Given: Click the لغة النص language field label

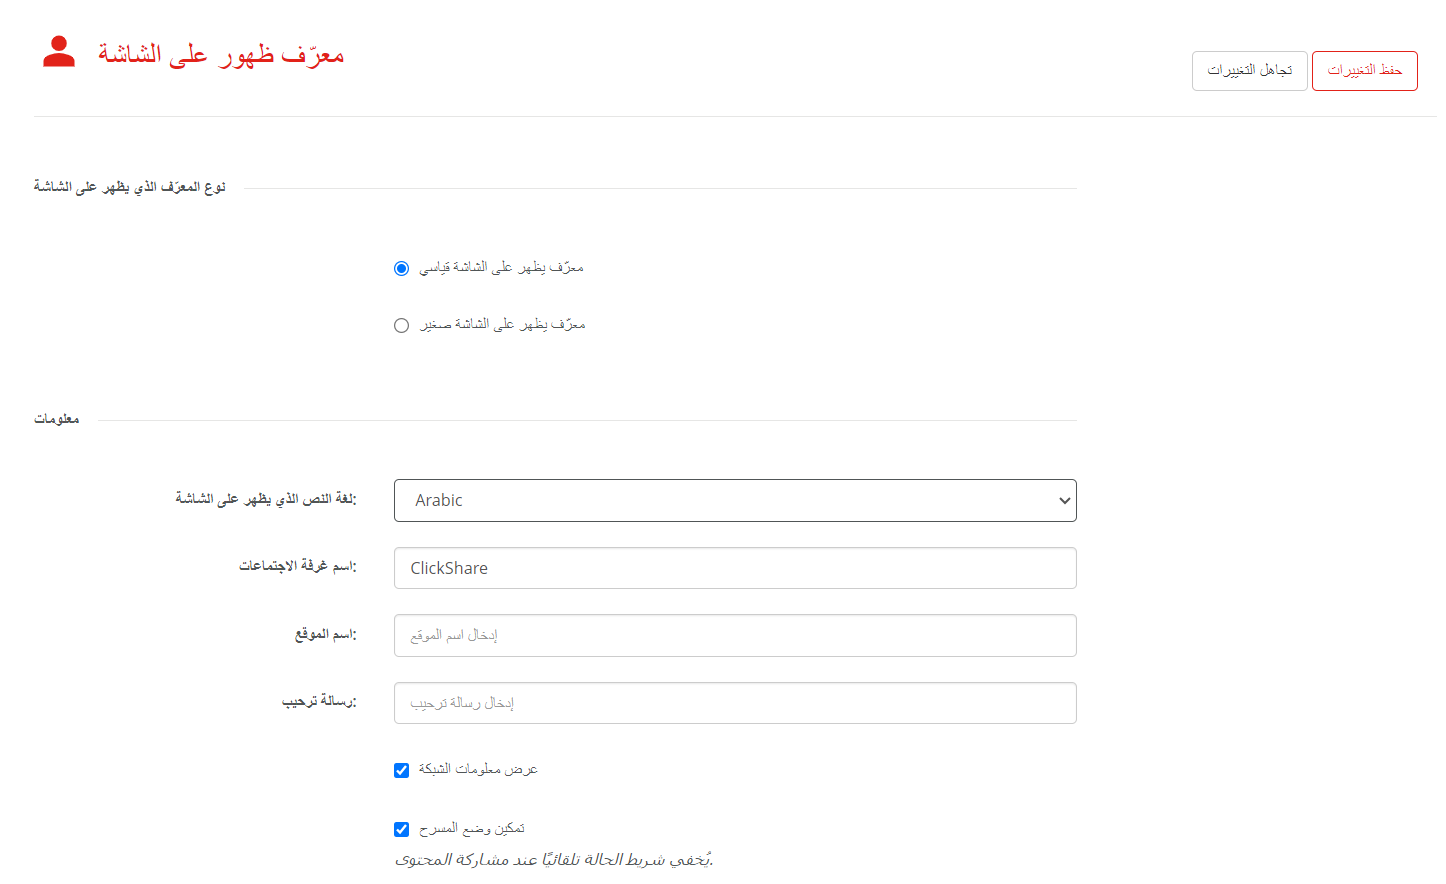Looking at the screenshot, I should click(x=266, y=499).
